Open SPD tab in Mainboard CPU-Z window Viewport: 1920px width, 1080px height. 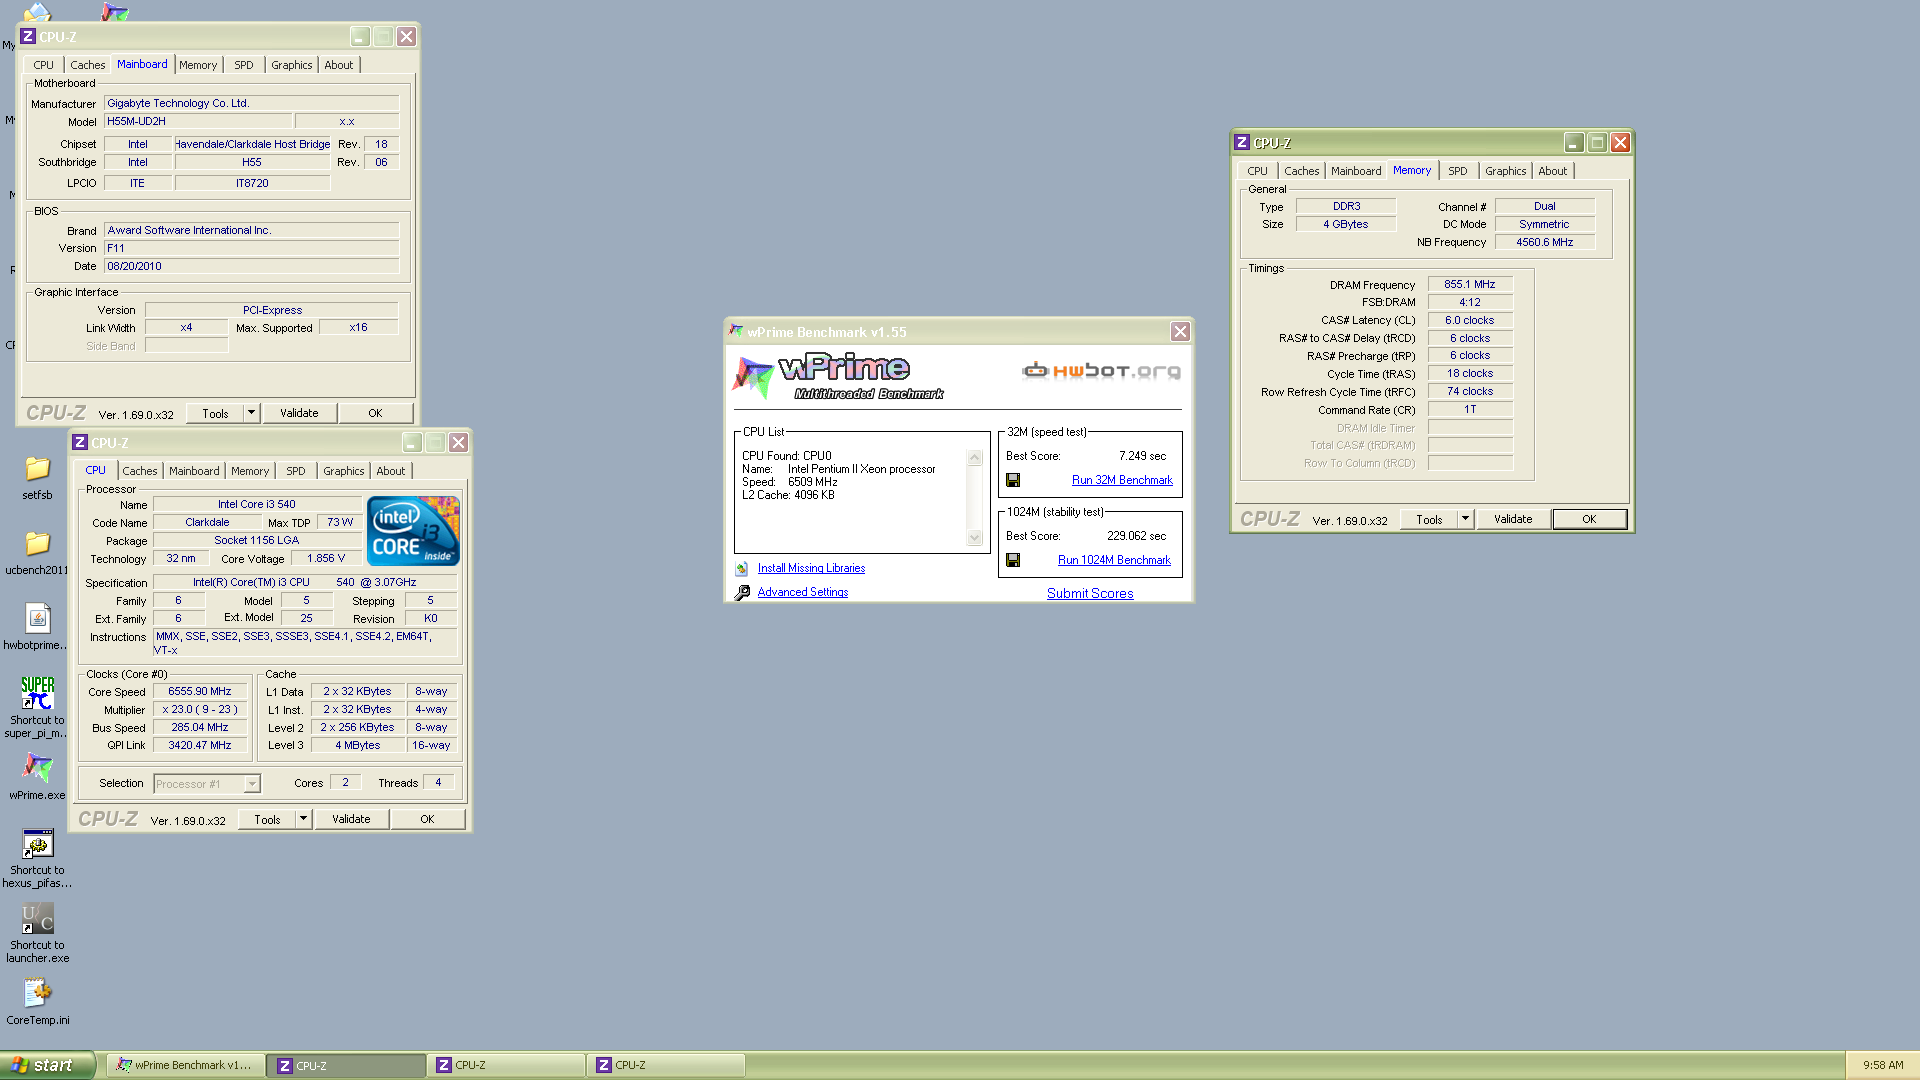(x=244, y=65)
